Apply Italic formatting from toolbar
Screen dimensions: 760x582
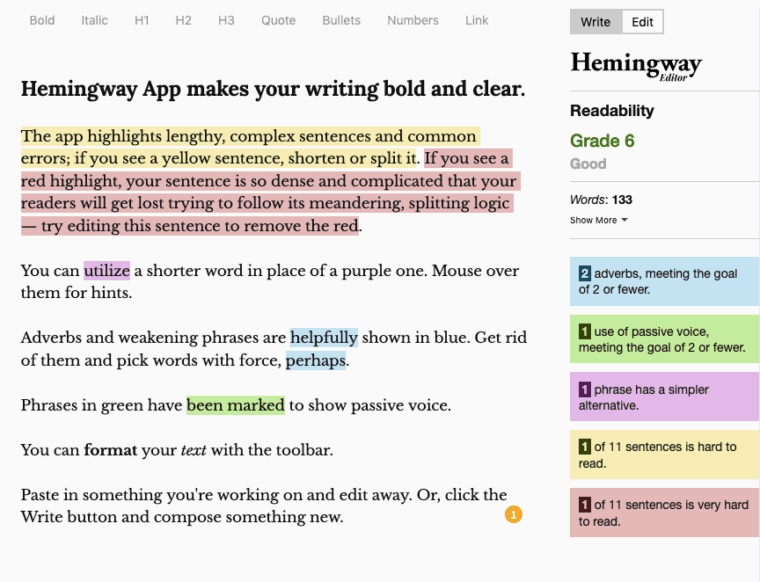click(x=94, y=20)
